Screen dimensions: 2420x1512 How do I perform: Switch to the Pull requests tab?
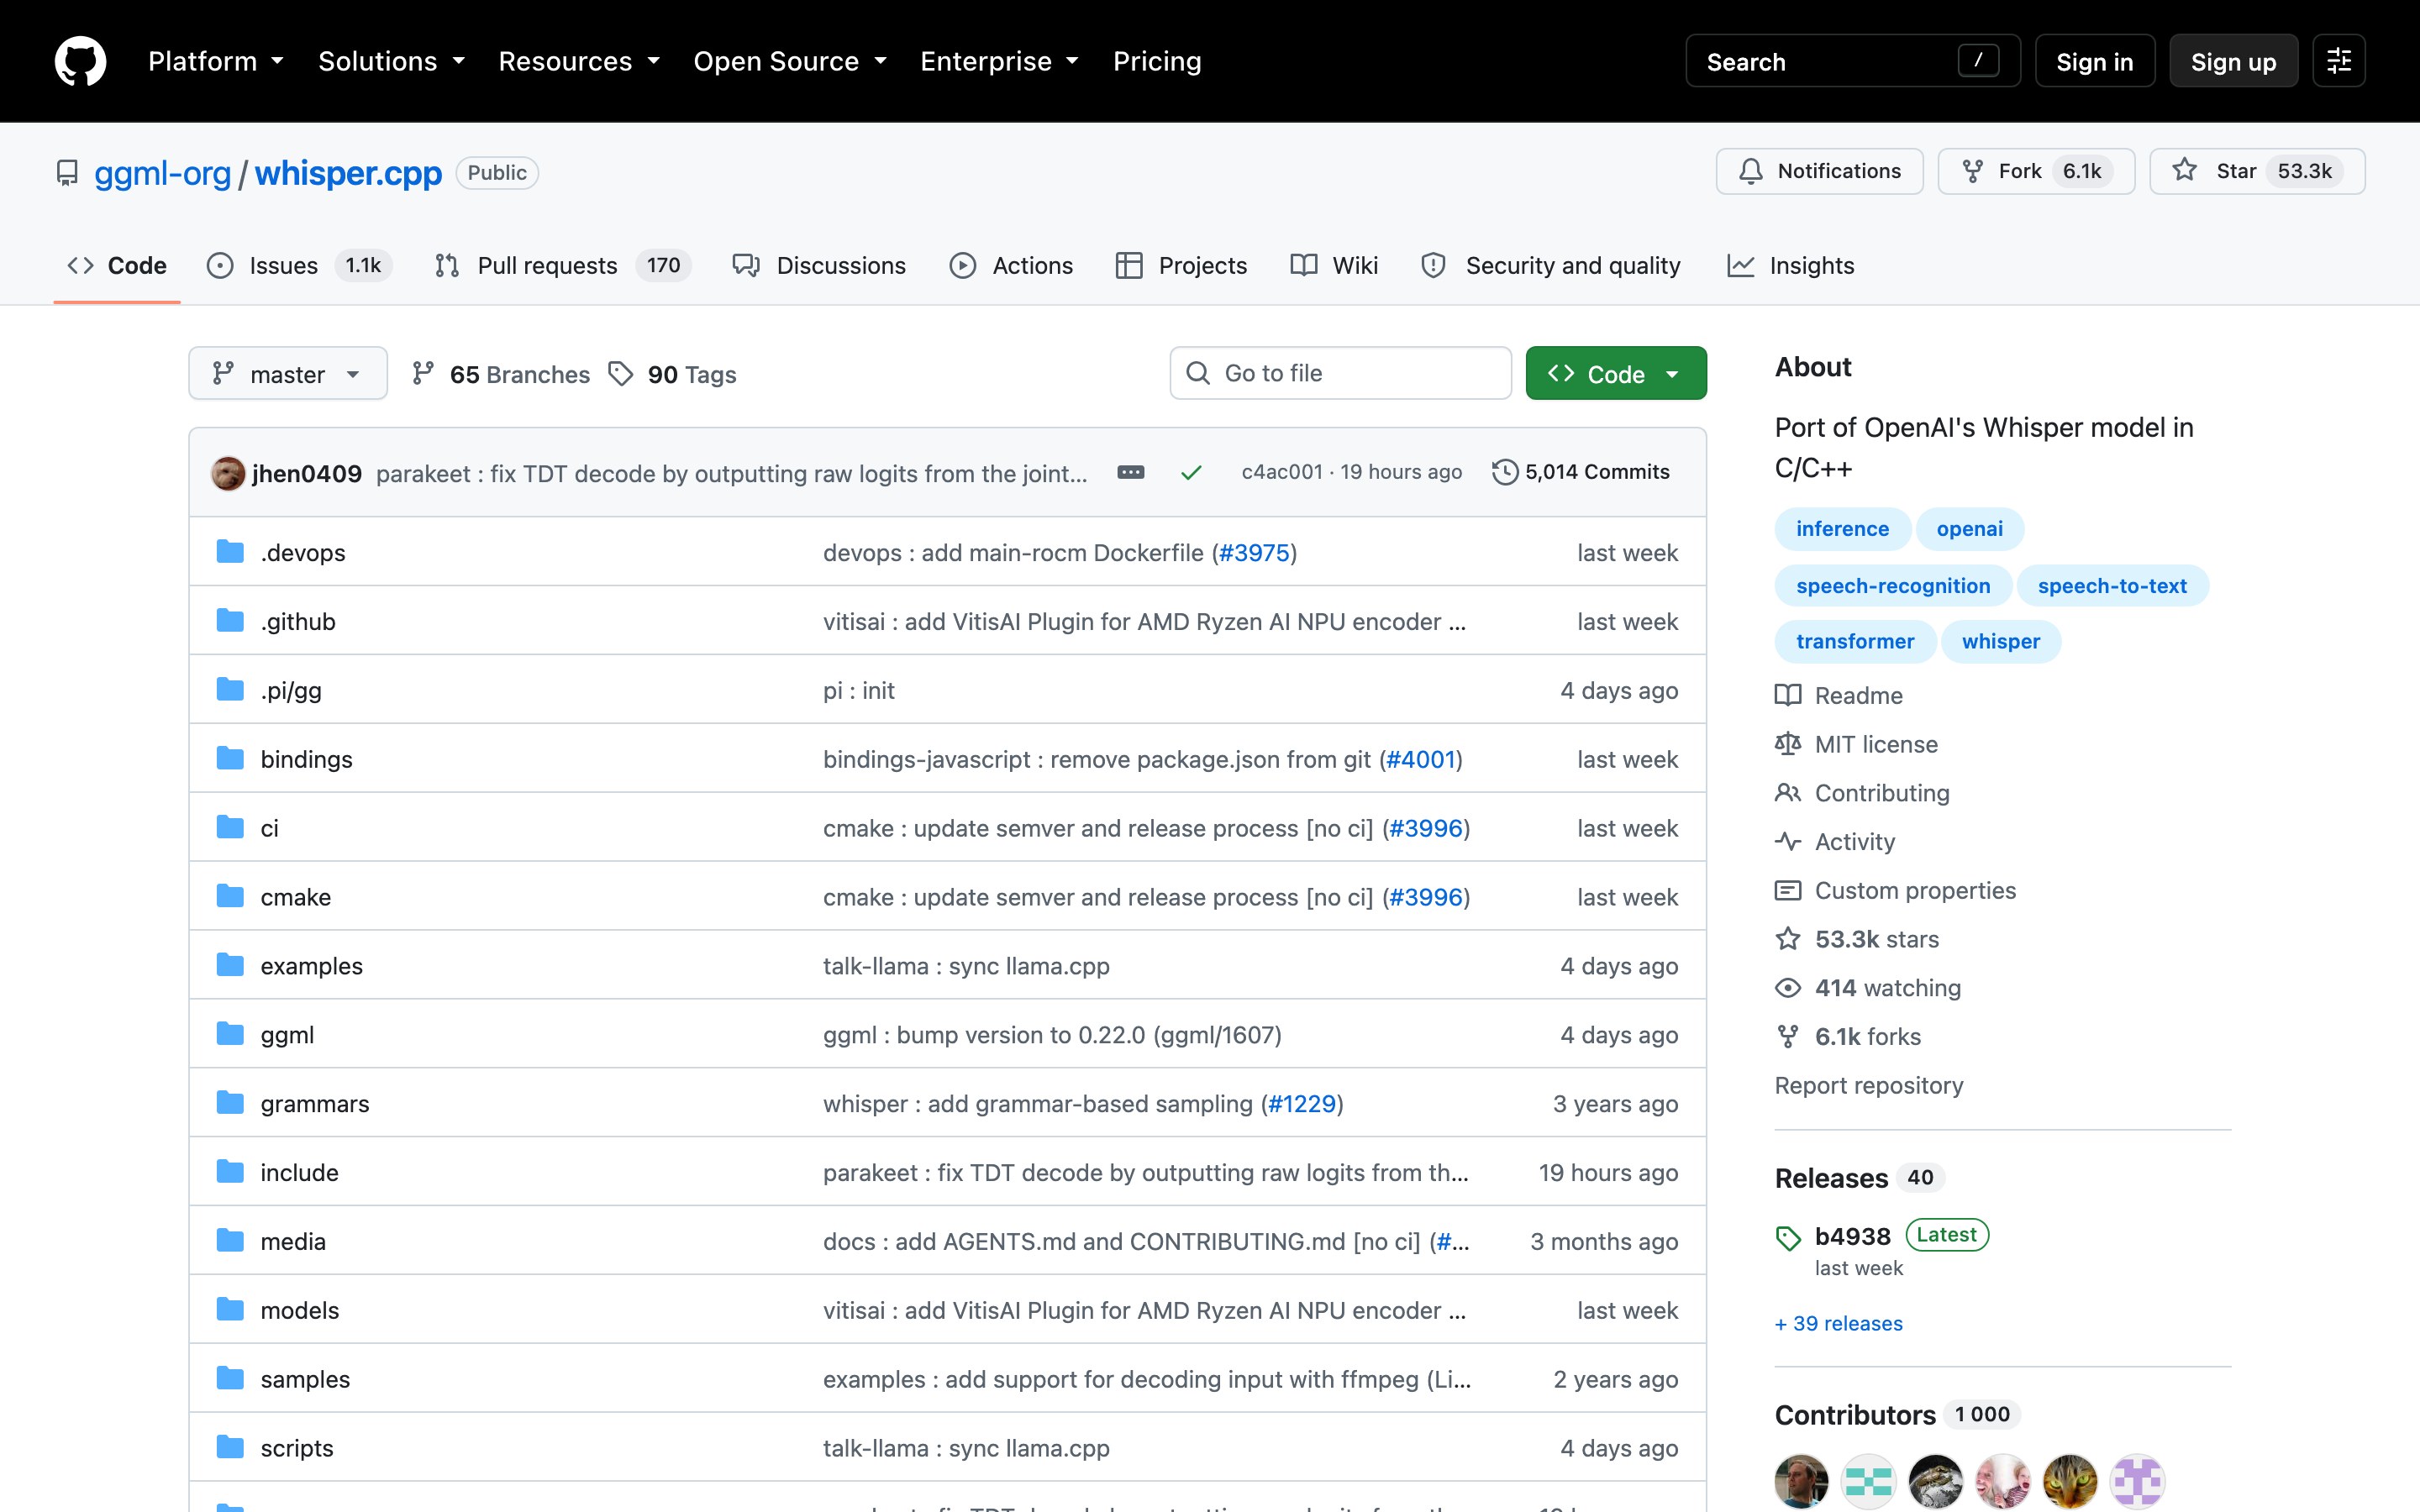(x=563, y=265)
